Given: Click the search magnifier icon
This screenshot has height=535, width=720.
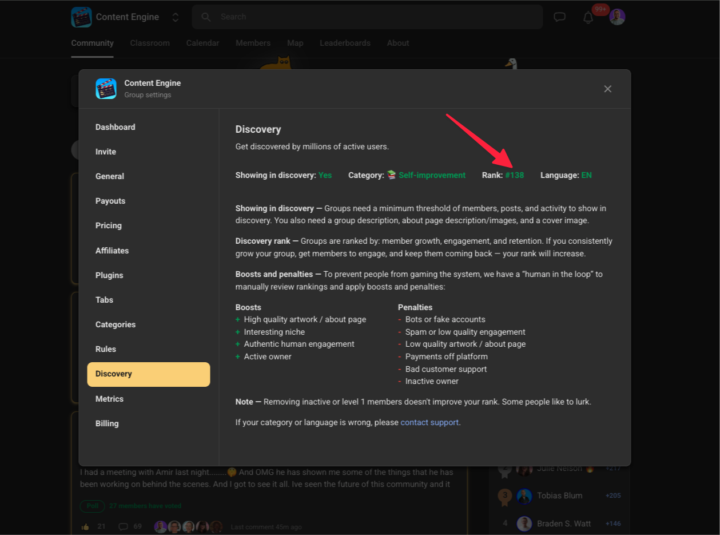Looking at the screenshot, I should 206,17.
